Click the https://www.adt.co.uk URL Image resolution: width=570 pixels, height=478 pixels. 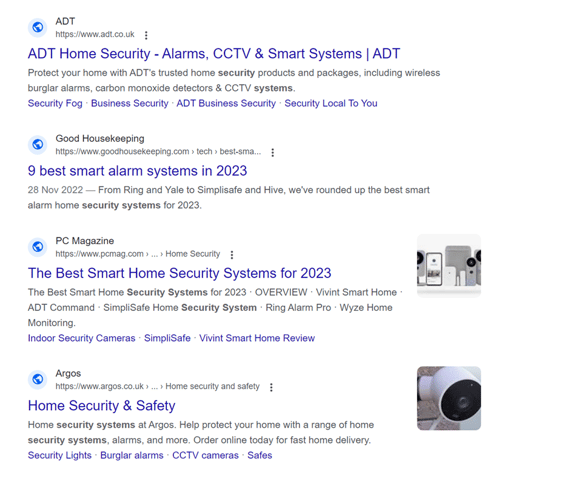tap(95, 35)
